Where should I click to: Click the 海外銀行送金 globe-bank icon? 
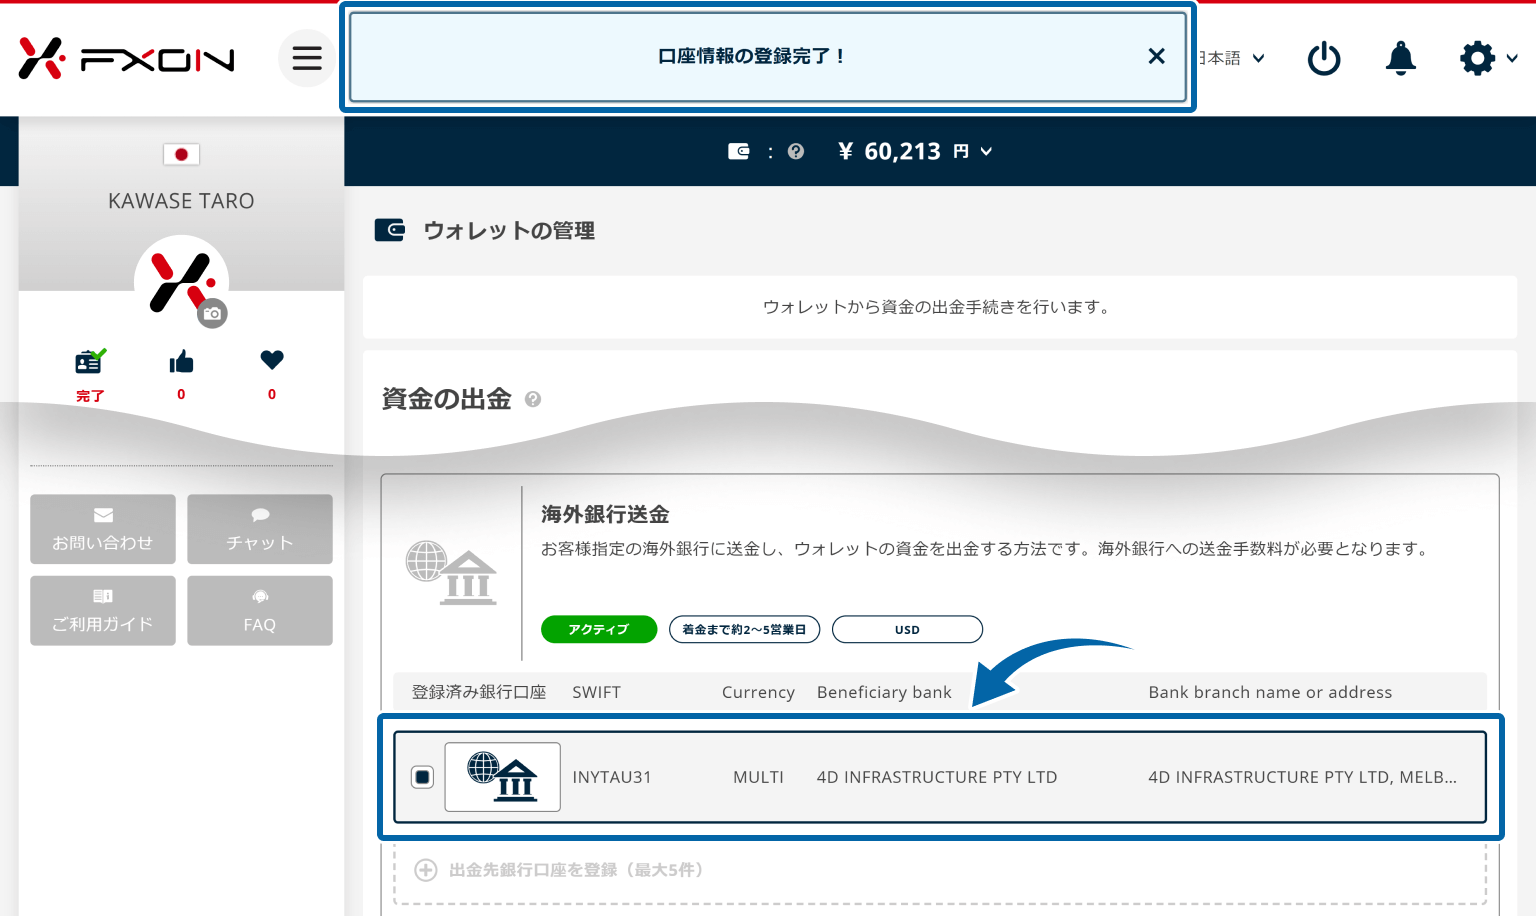(x=452, y=573)
